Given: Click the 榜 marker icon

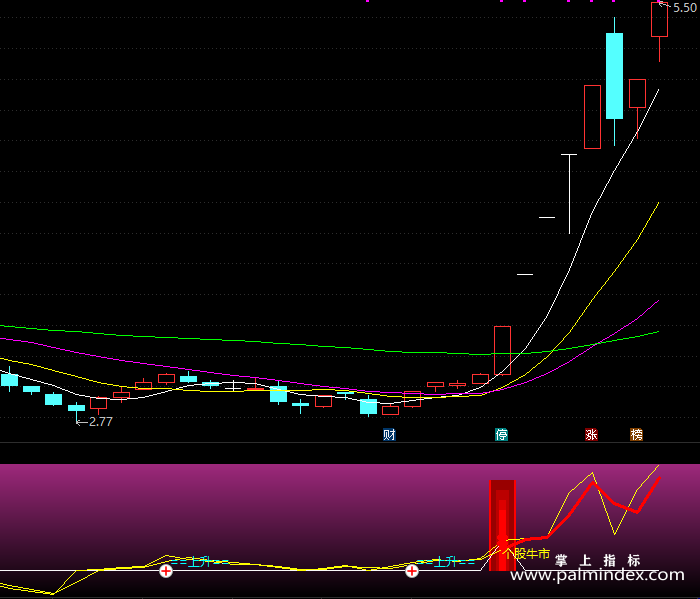Looking at the screenshot, I should 637,434.
